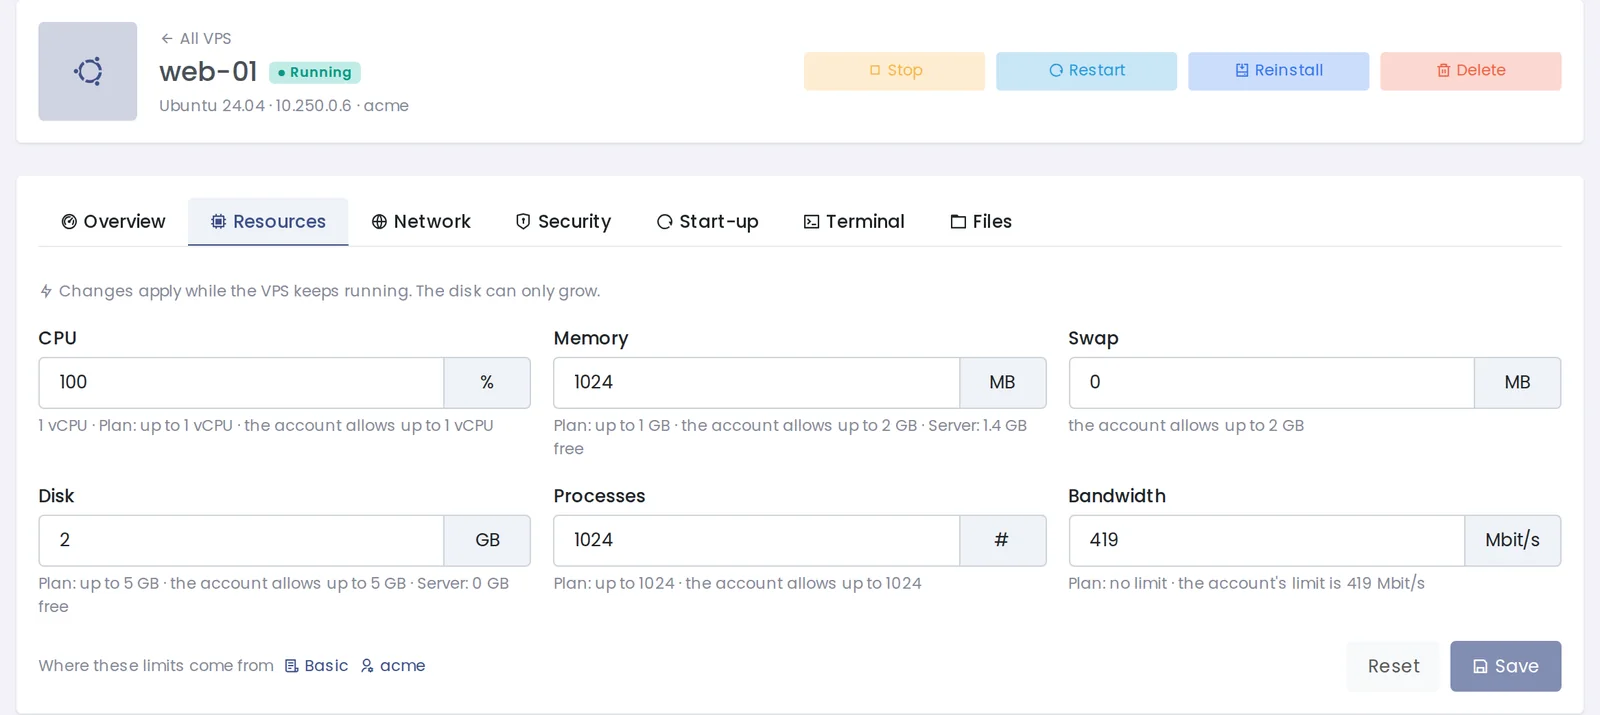Open the Security tab
This screenshot has height=715, width=1600.
pyautogui.click(x=563, y=221)
